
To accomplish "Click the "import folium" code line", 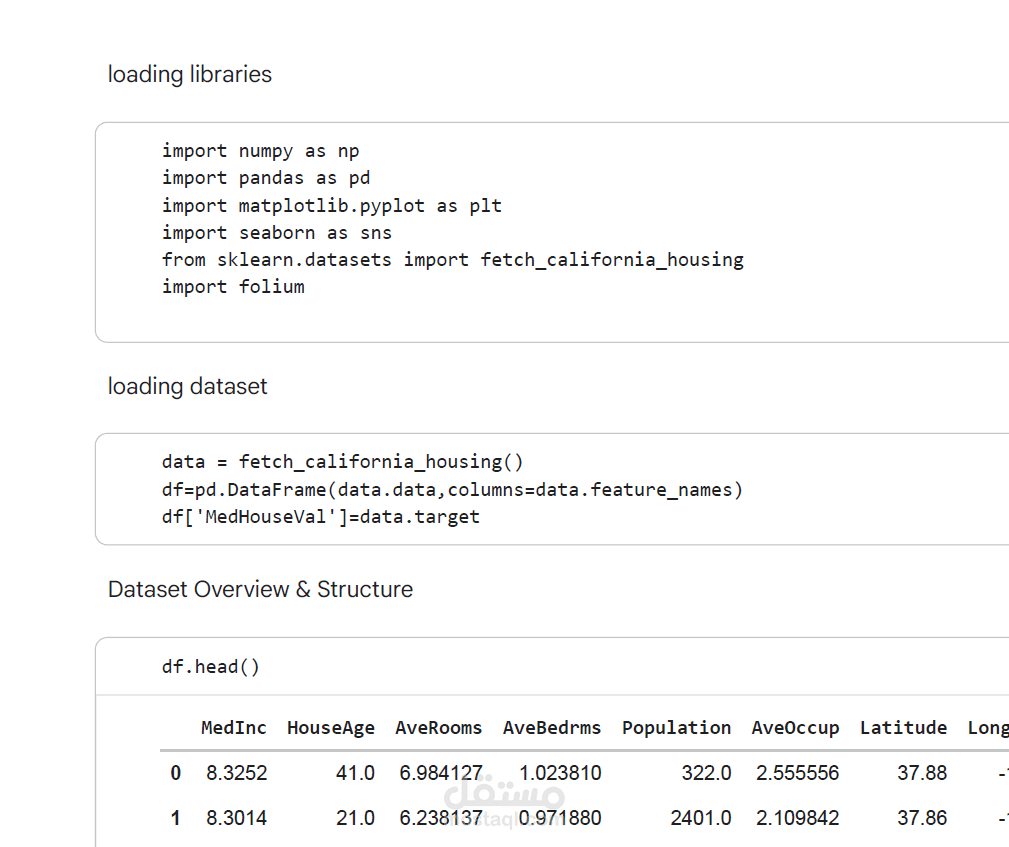I will tap(233, 286).
